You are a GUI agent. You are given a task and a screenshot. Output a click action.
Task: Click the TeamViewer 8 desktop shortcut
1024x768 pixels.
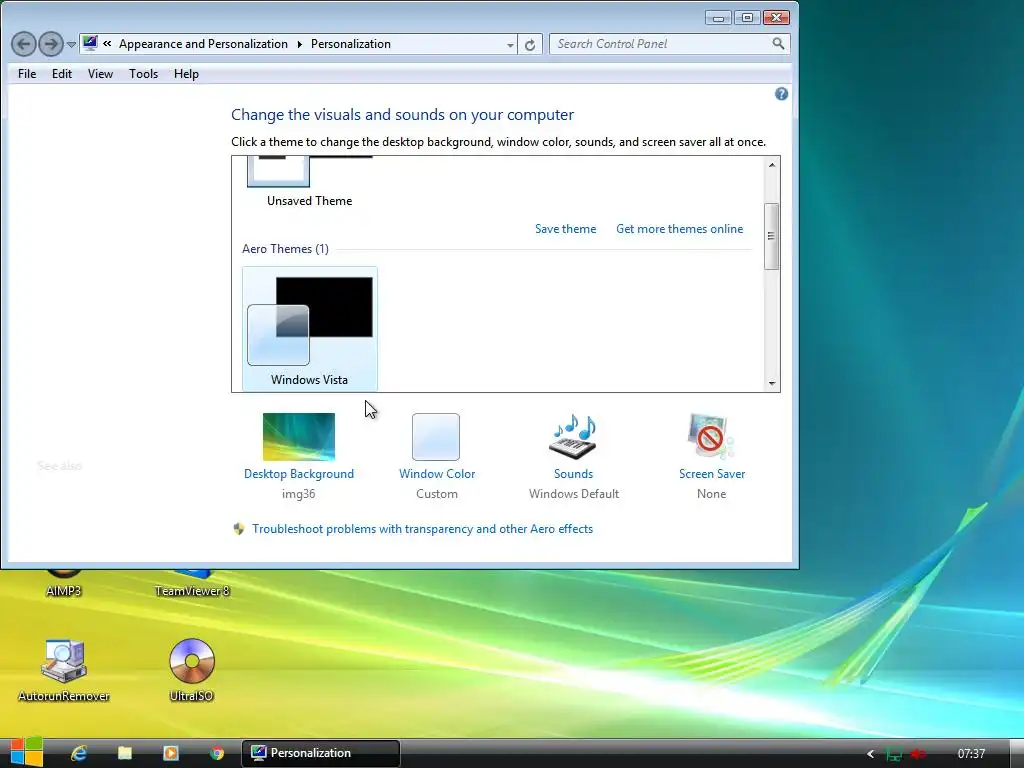point(192,584)
